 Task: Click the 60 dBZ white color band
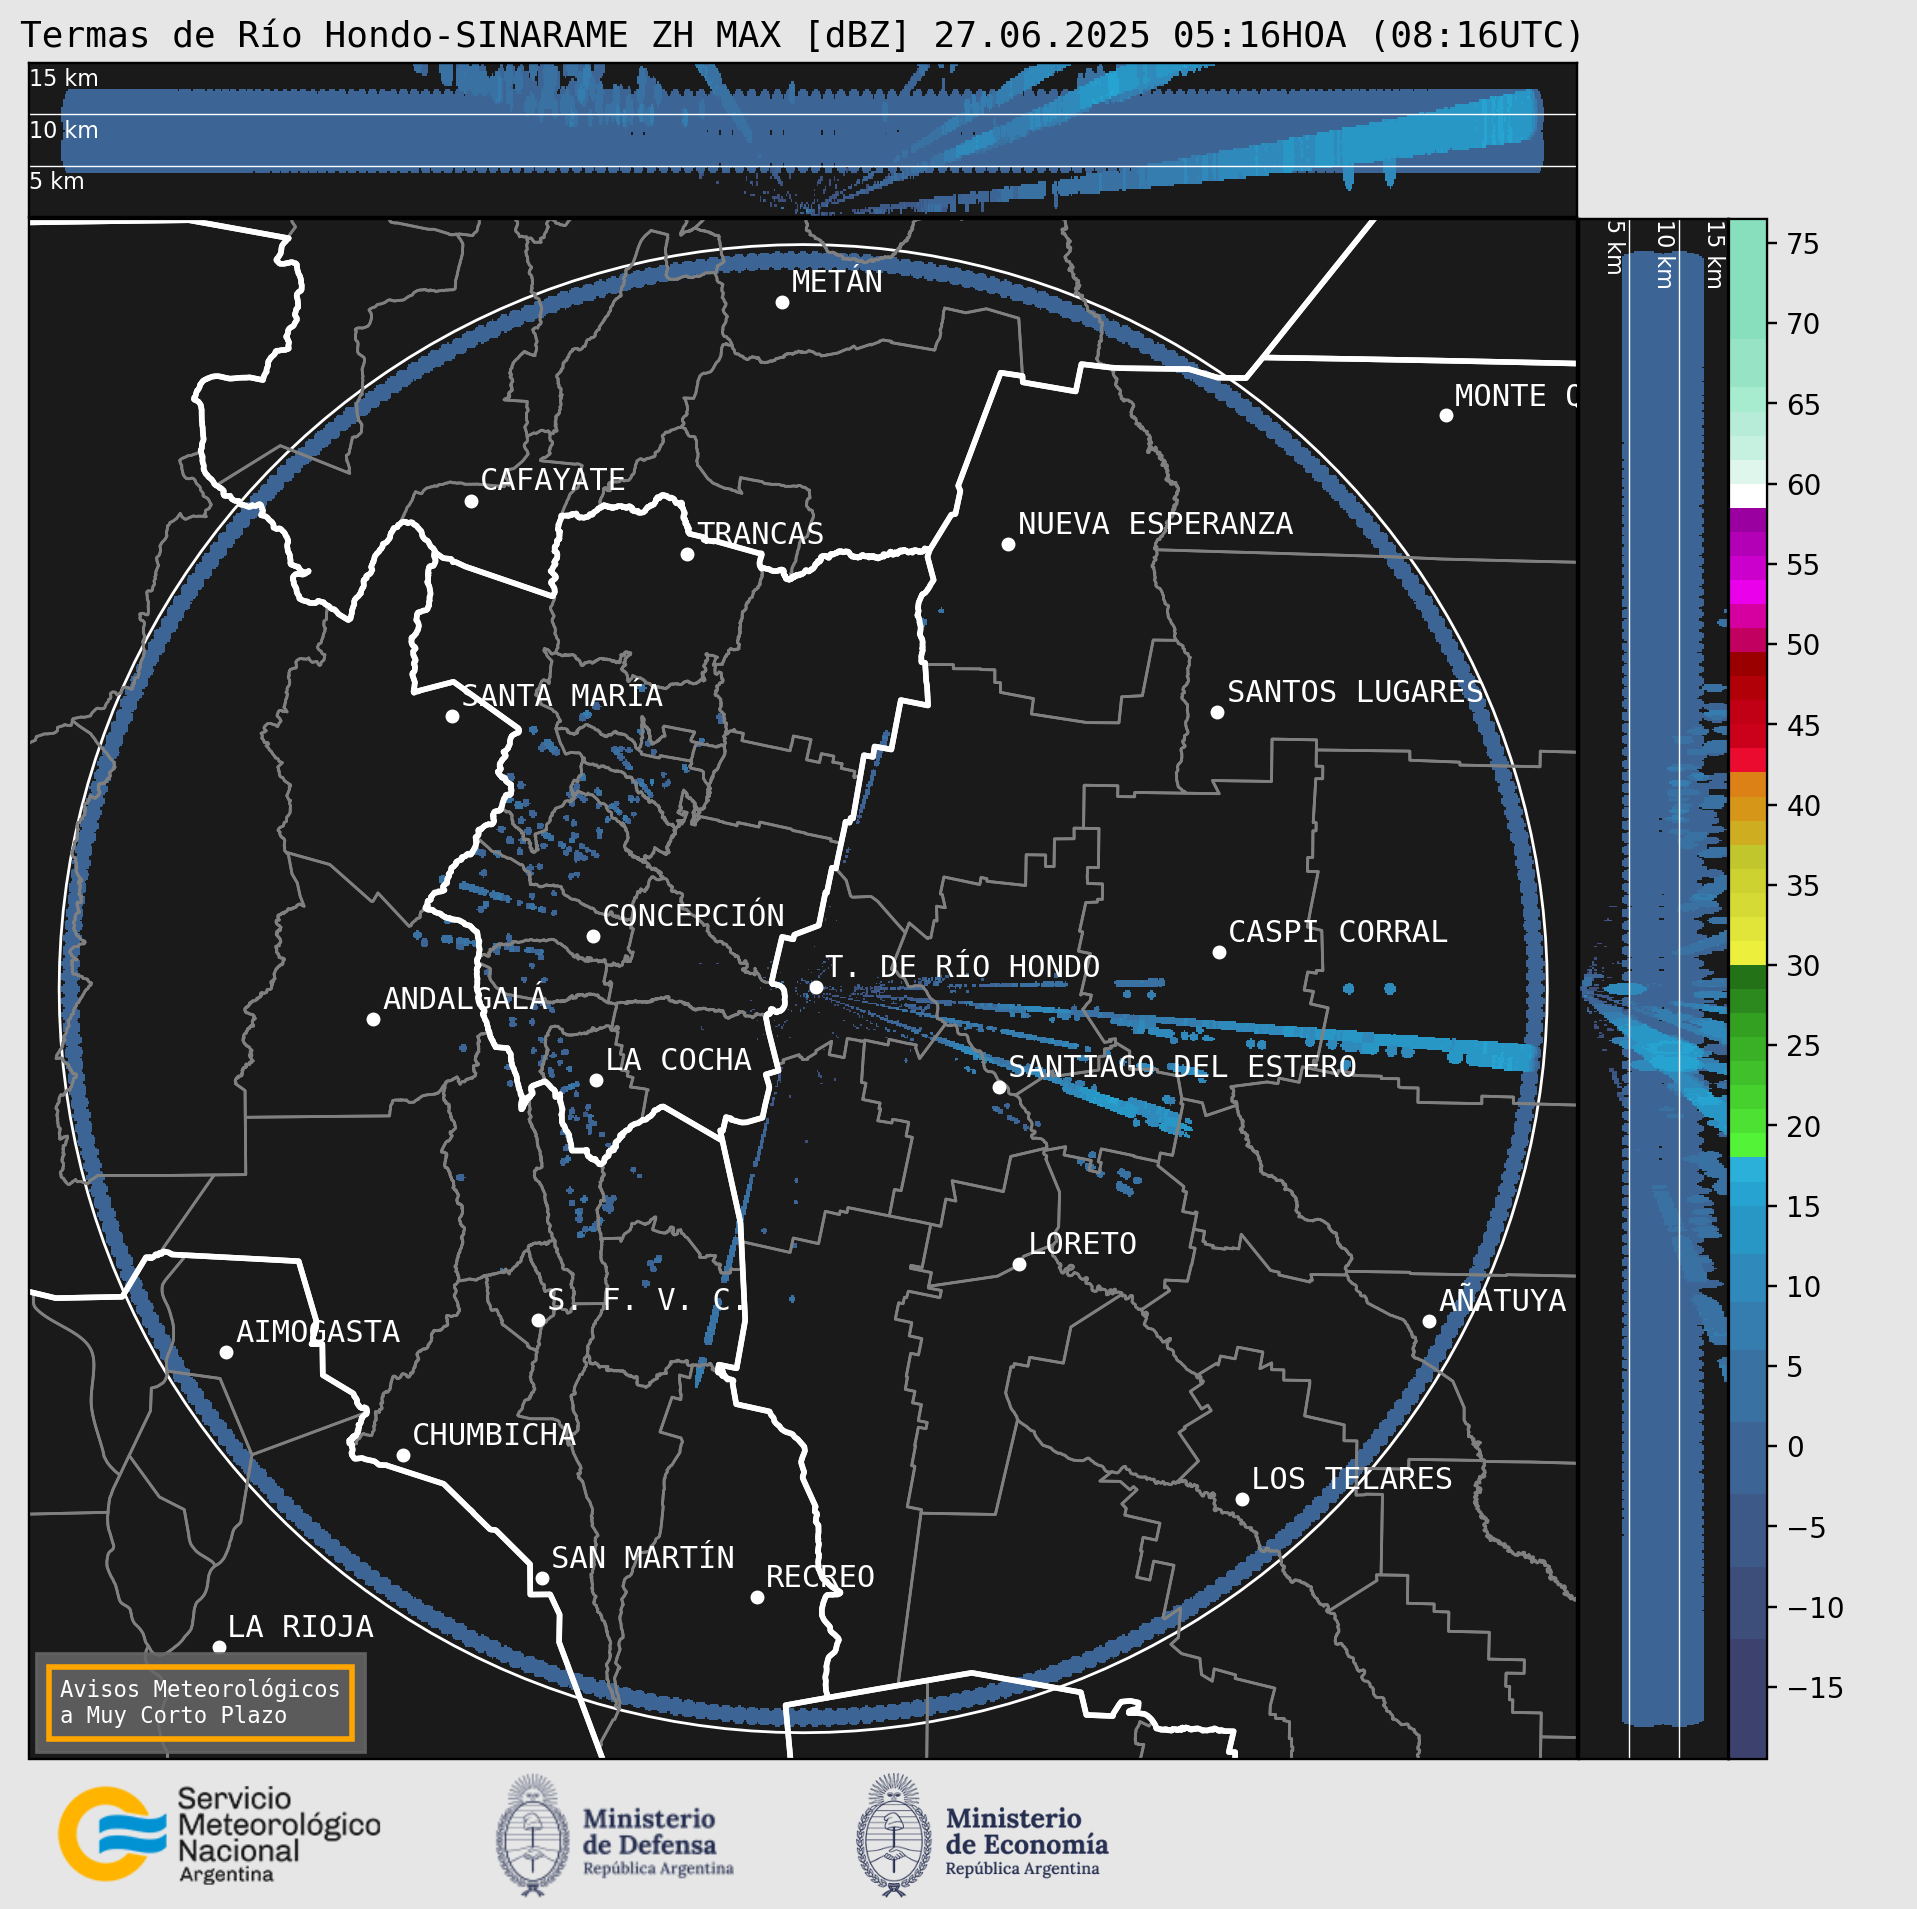click(x=1748, y=496)
